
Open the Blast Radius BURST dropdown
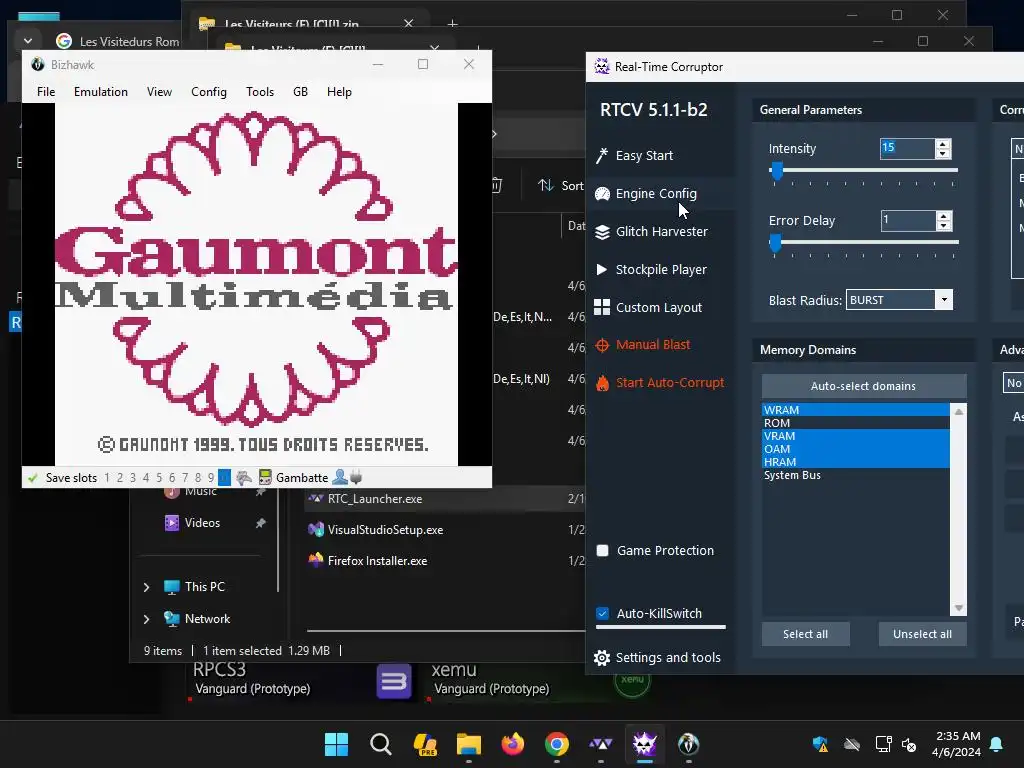click(944, 300)
